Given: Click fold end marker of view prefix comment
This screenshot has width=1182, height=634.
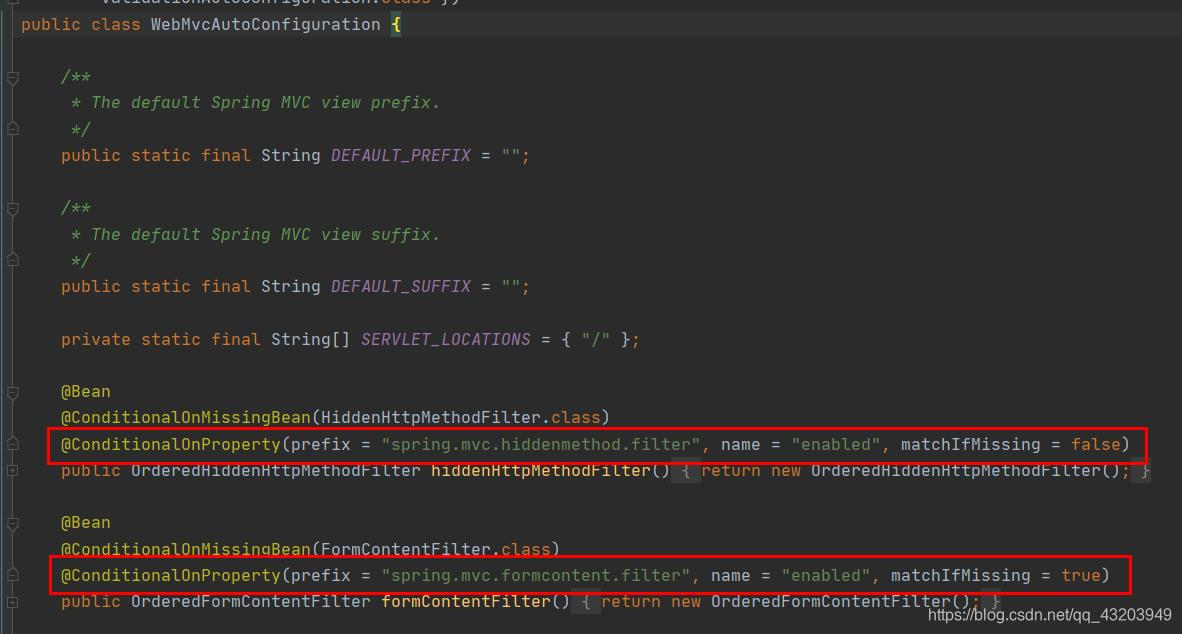Looking at the screenshot, I should [13, 129].
